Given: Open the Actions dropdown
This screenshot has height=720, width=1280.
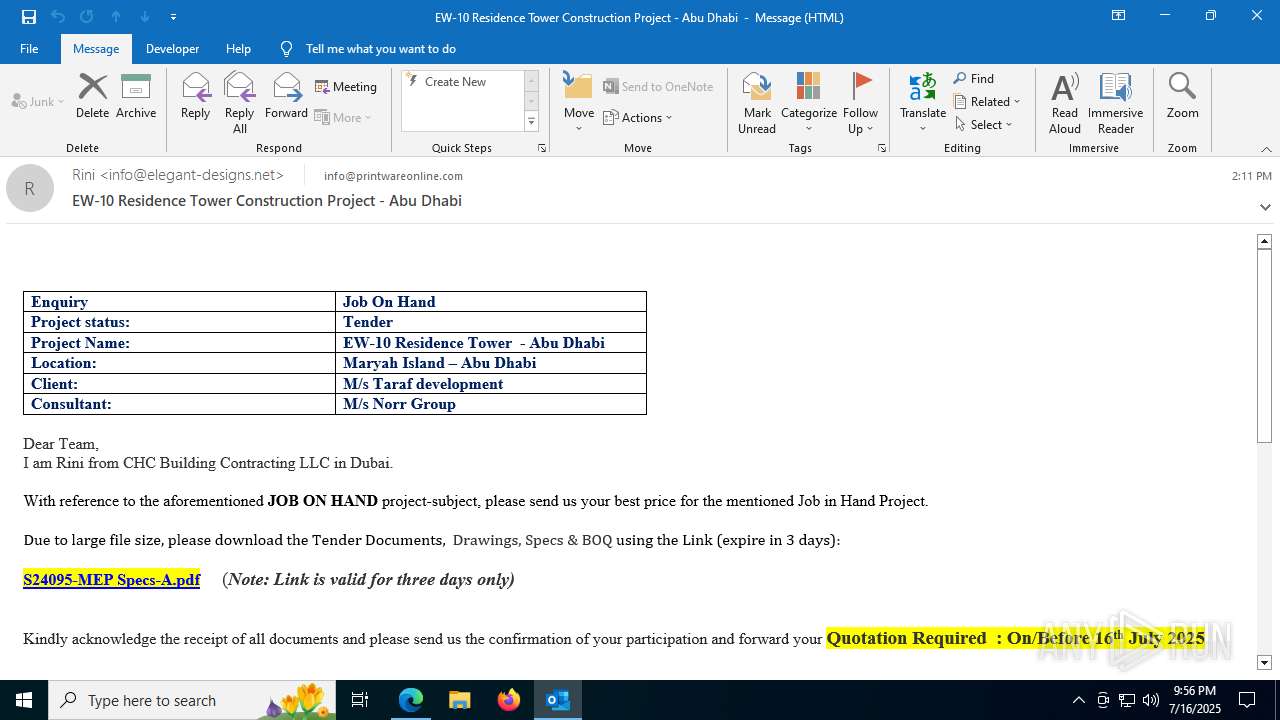Looking at the screenshot, I should tap(638, 118).
